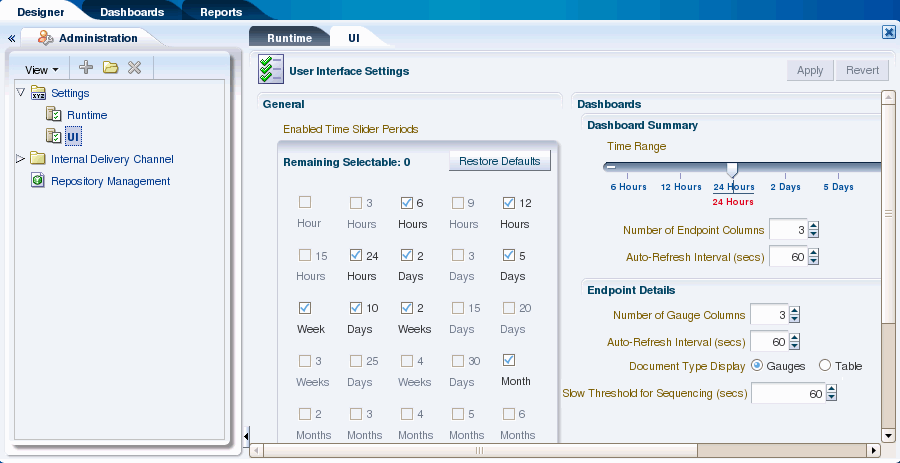The height and width of the screenshot is (463, 900).
Task: Select the Table radio button
Action: [x=825, y=365]
